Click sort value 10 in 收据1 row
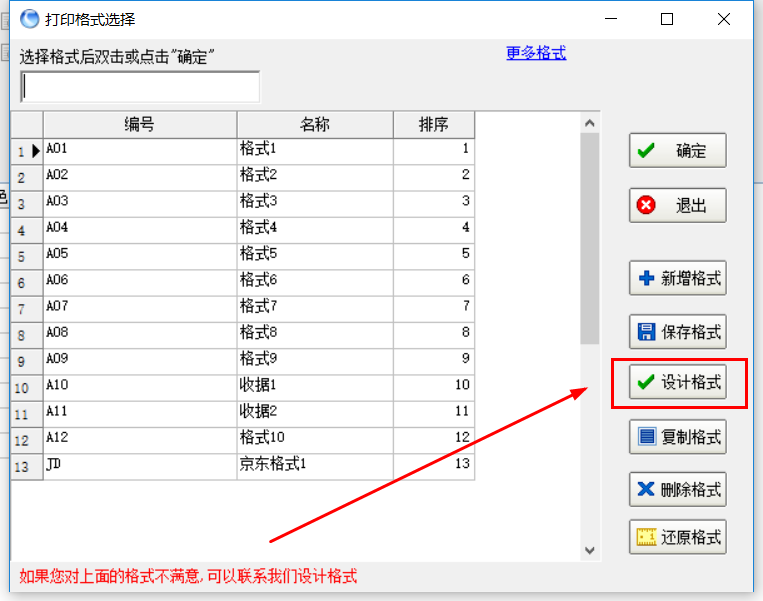 434,388
